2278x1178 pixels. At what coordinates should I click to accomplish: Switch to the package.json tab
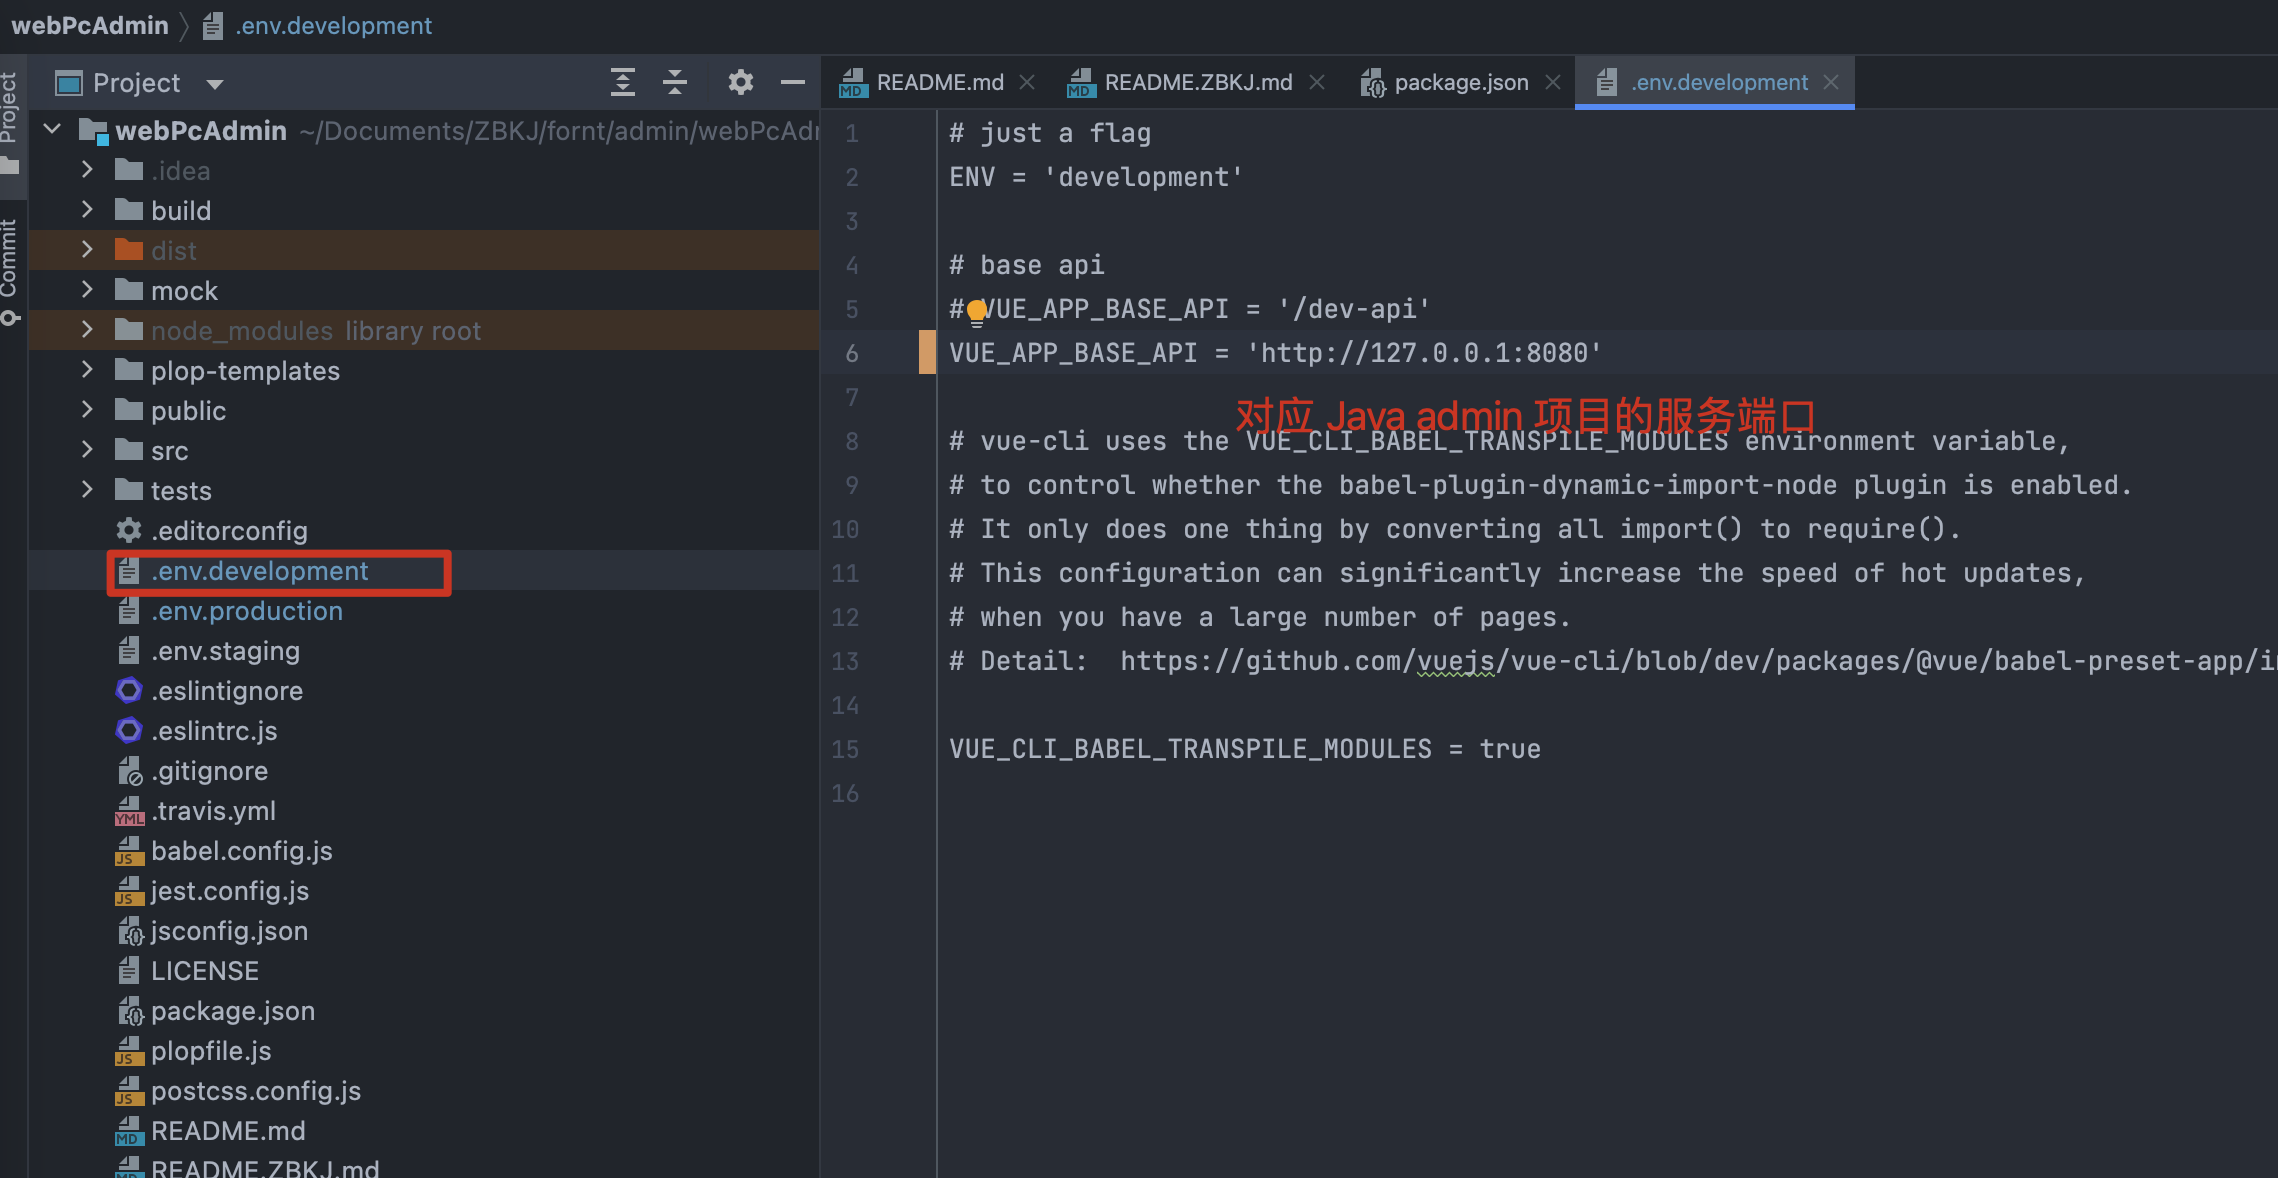1460,82
